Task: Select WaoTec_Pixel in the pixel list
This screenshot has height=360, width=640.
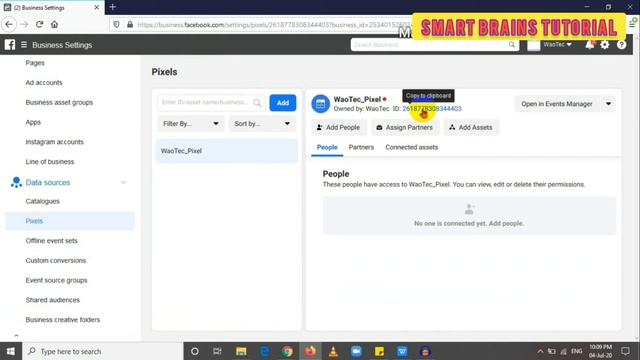Action: [227, 151]
